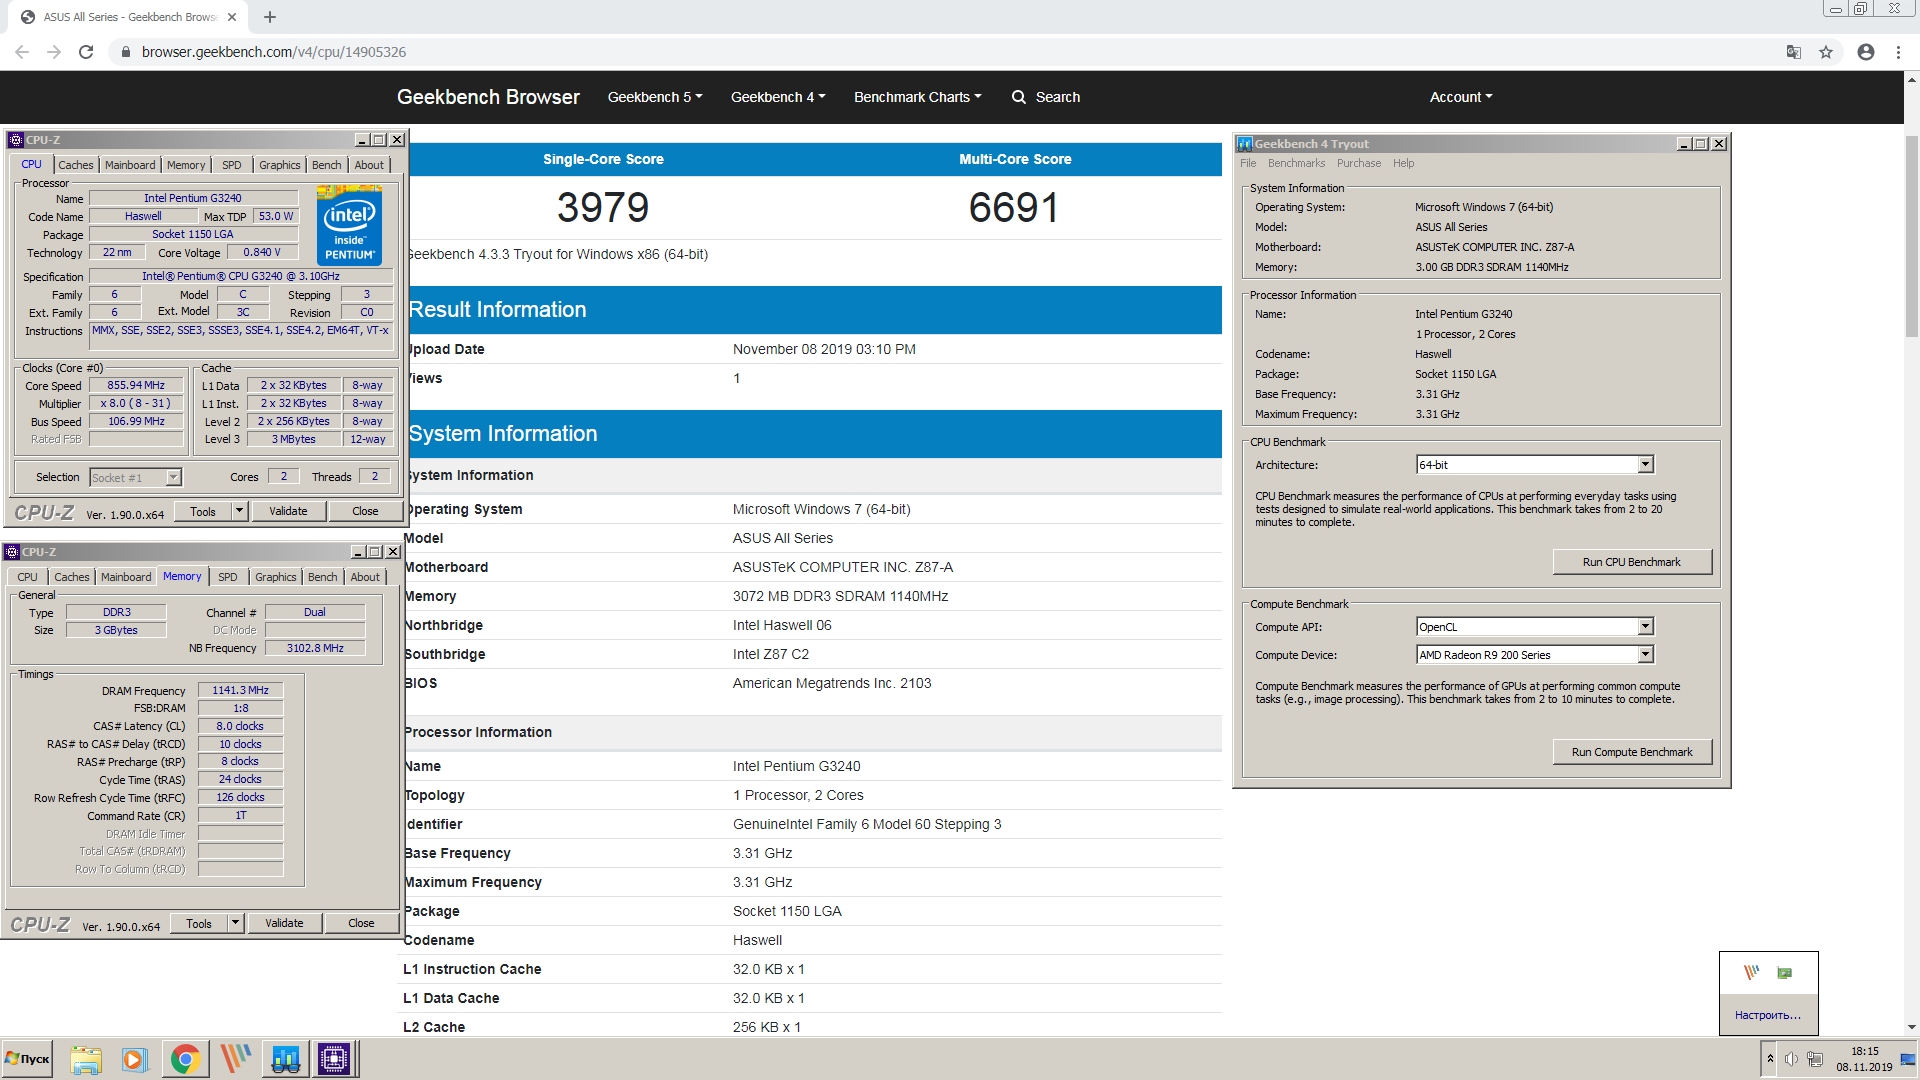The height and width of the screenshot is (1080, 1920).
Task: Switch to Mainboard tab in top CPU-Z
Action: coord(130,165)
